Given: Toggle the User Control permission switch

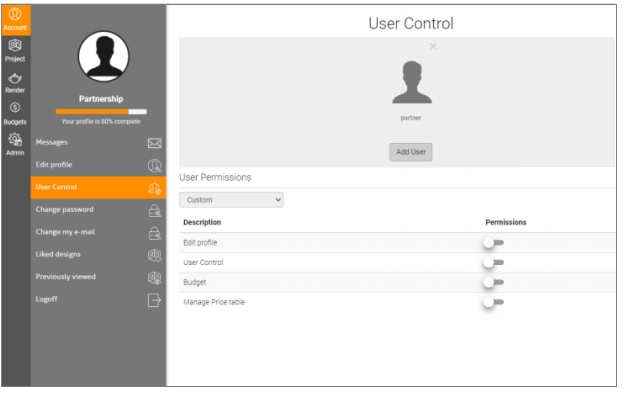Looking at the screenshot, I should pos(493,263).
